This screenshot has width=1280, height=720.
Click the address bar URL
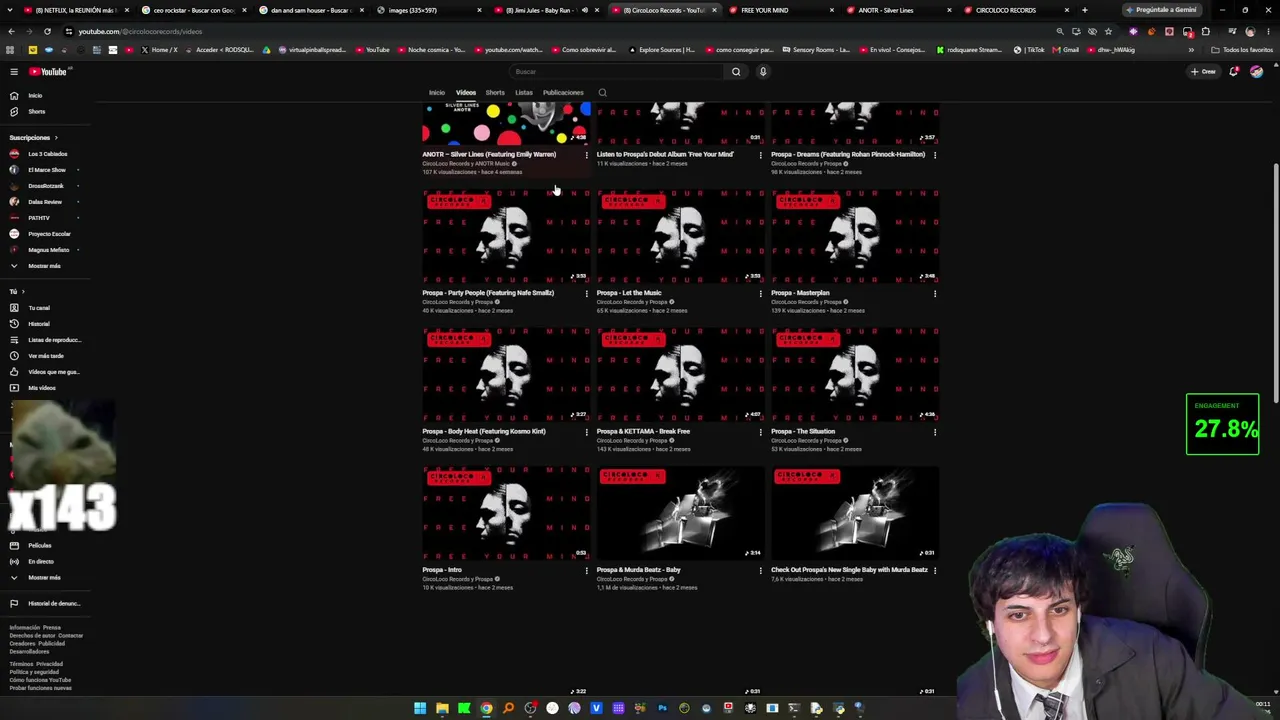(140, 32)
